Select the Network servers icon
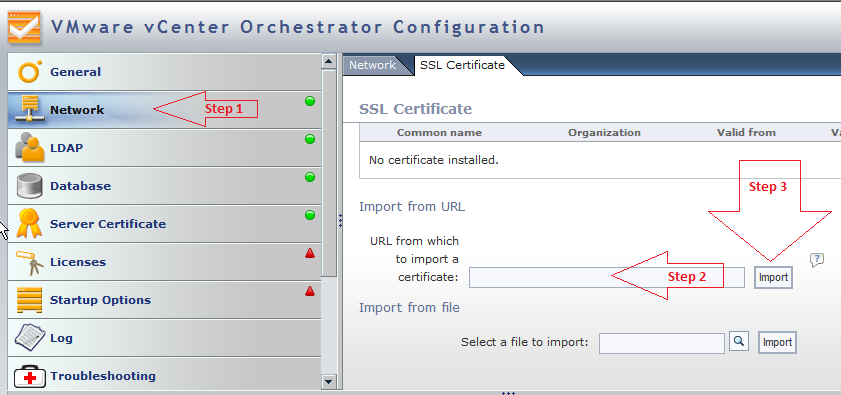The image size is (841, 395). click(29, 109)
